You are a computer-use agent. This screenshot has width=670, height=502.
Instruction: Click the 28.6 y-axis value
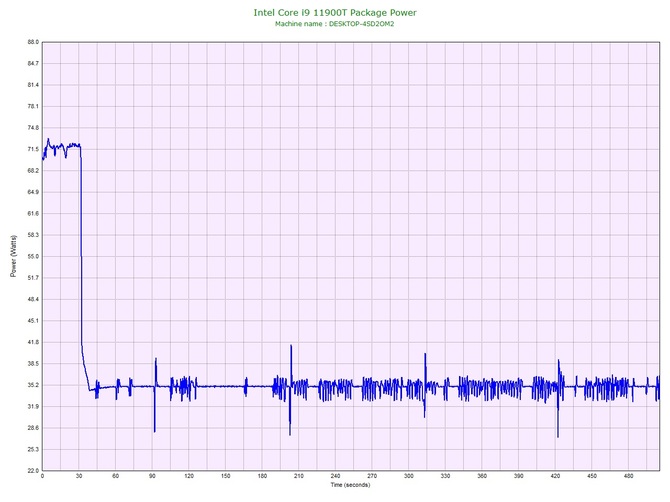click(x=33, y=428)
